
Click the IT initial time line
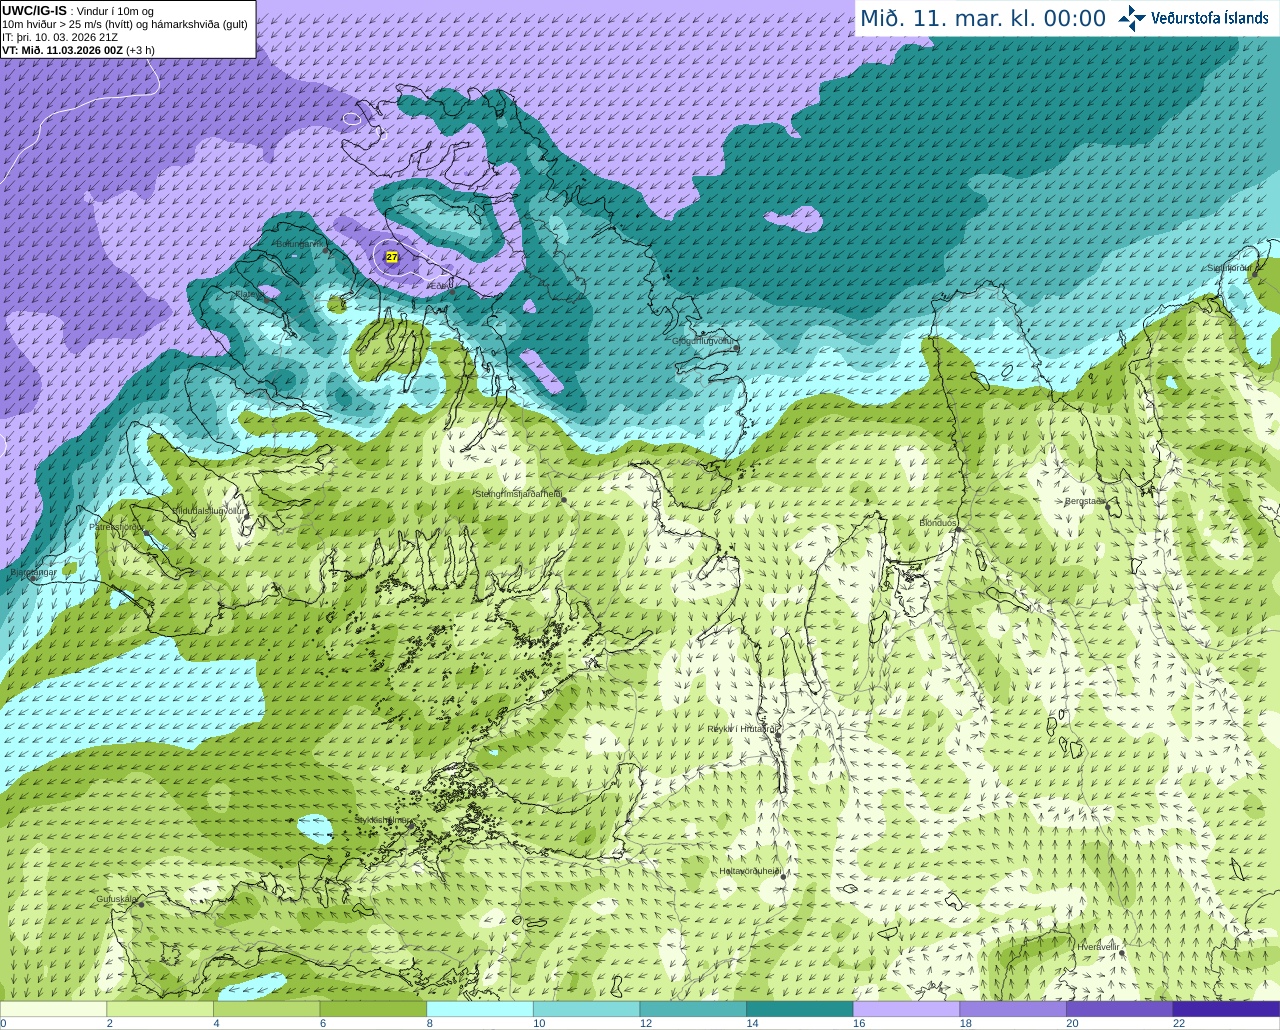point(60,37)
